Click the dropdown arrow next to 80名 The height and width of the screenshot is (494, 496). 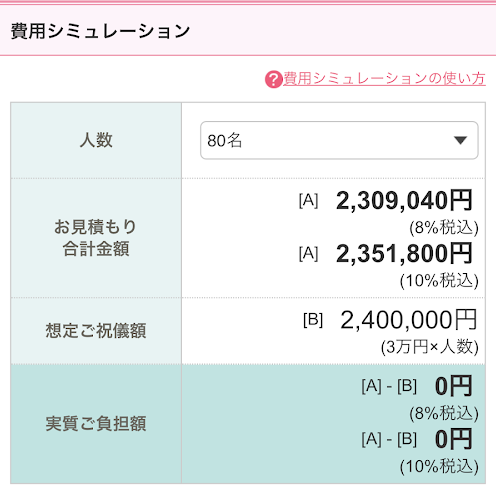pos(460,140)
